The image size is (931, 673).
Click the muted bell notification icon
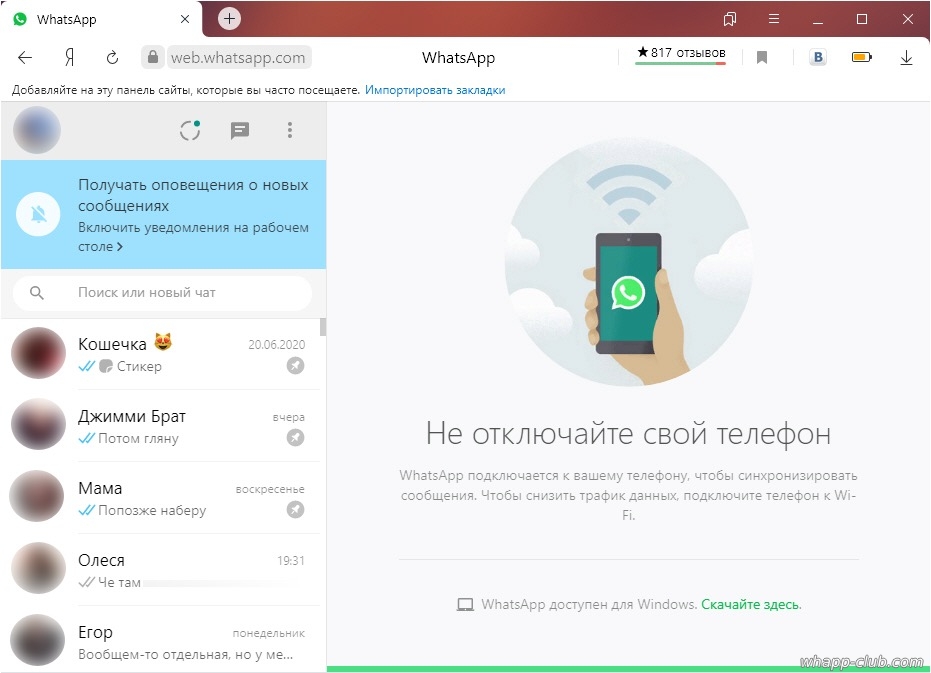pos(38,214)
